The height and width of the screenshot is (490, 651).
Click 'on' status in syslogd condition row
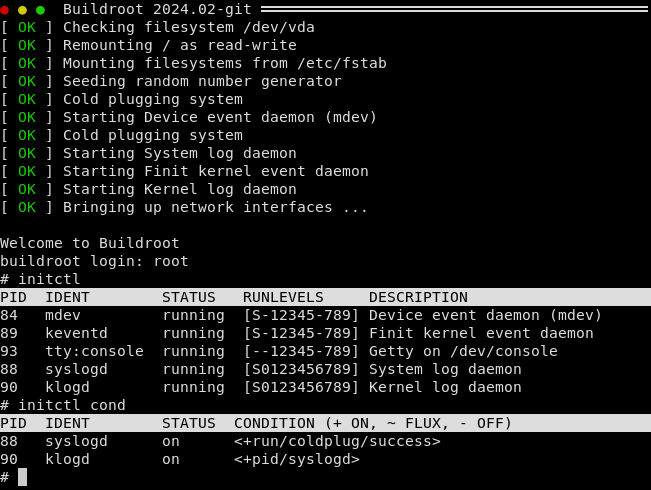pyautogui.click(x=171, y=442)
